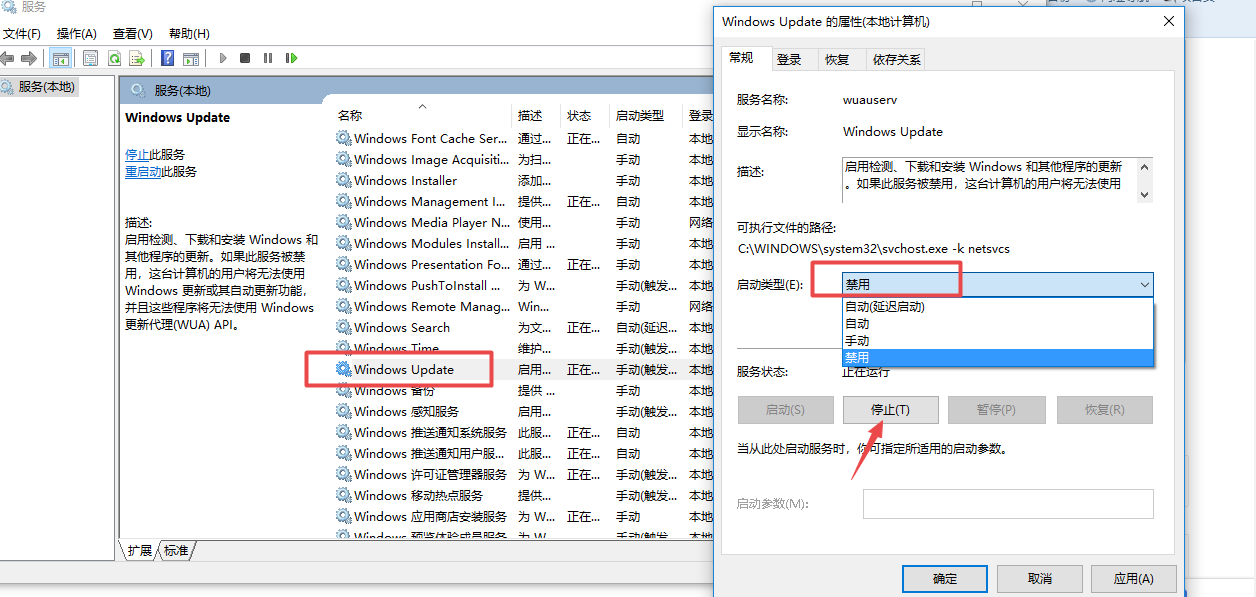The width and height of the screenshot is (1256, 597).
Task: Select Windows Update service row
Action: 523,369
